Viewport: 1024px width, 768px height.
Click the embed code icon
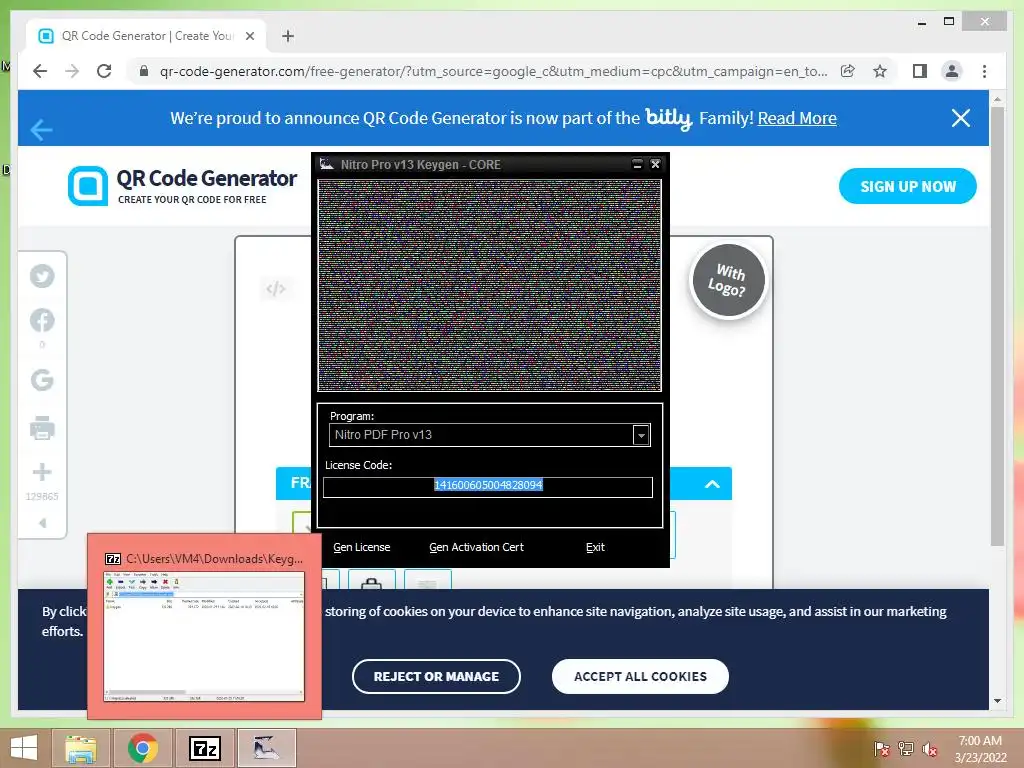276,288
